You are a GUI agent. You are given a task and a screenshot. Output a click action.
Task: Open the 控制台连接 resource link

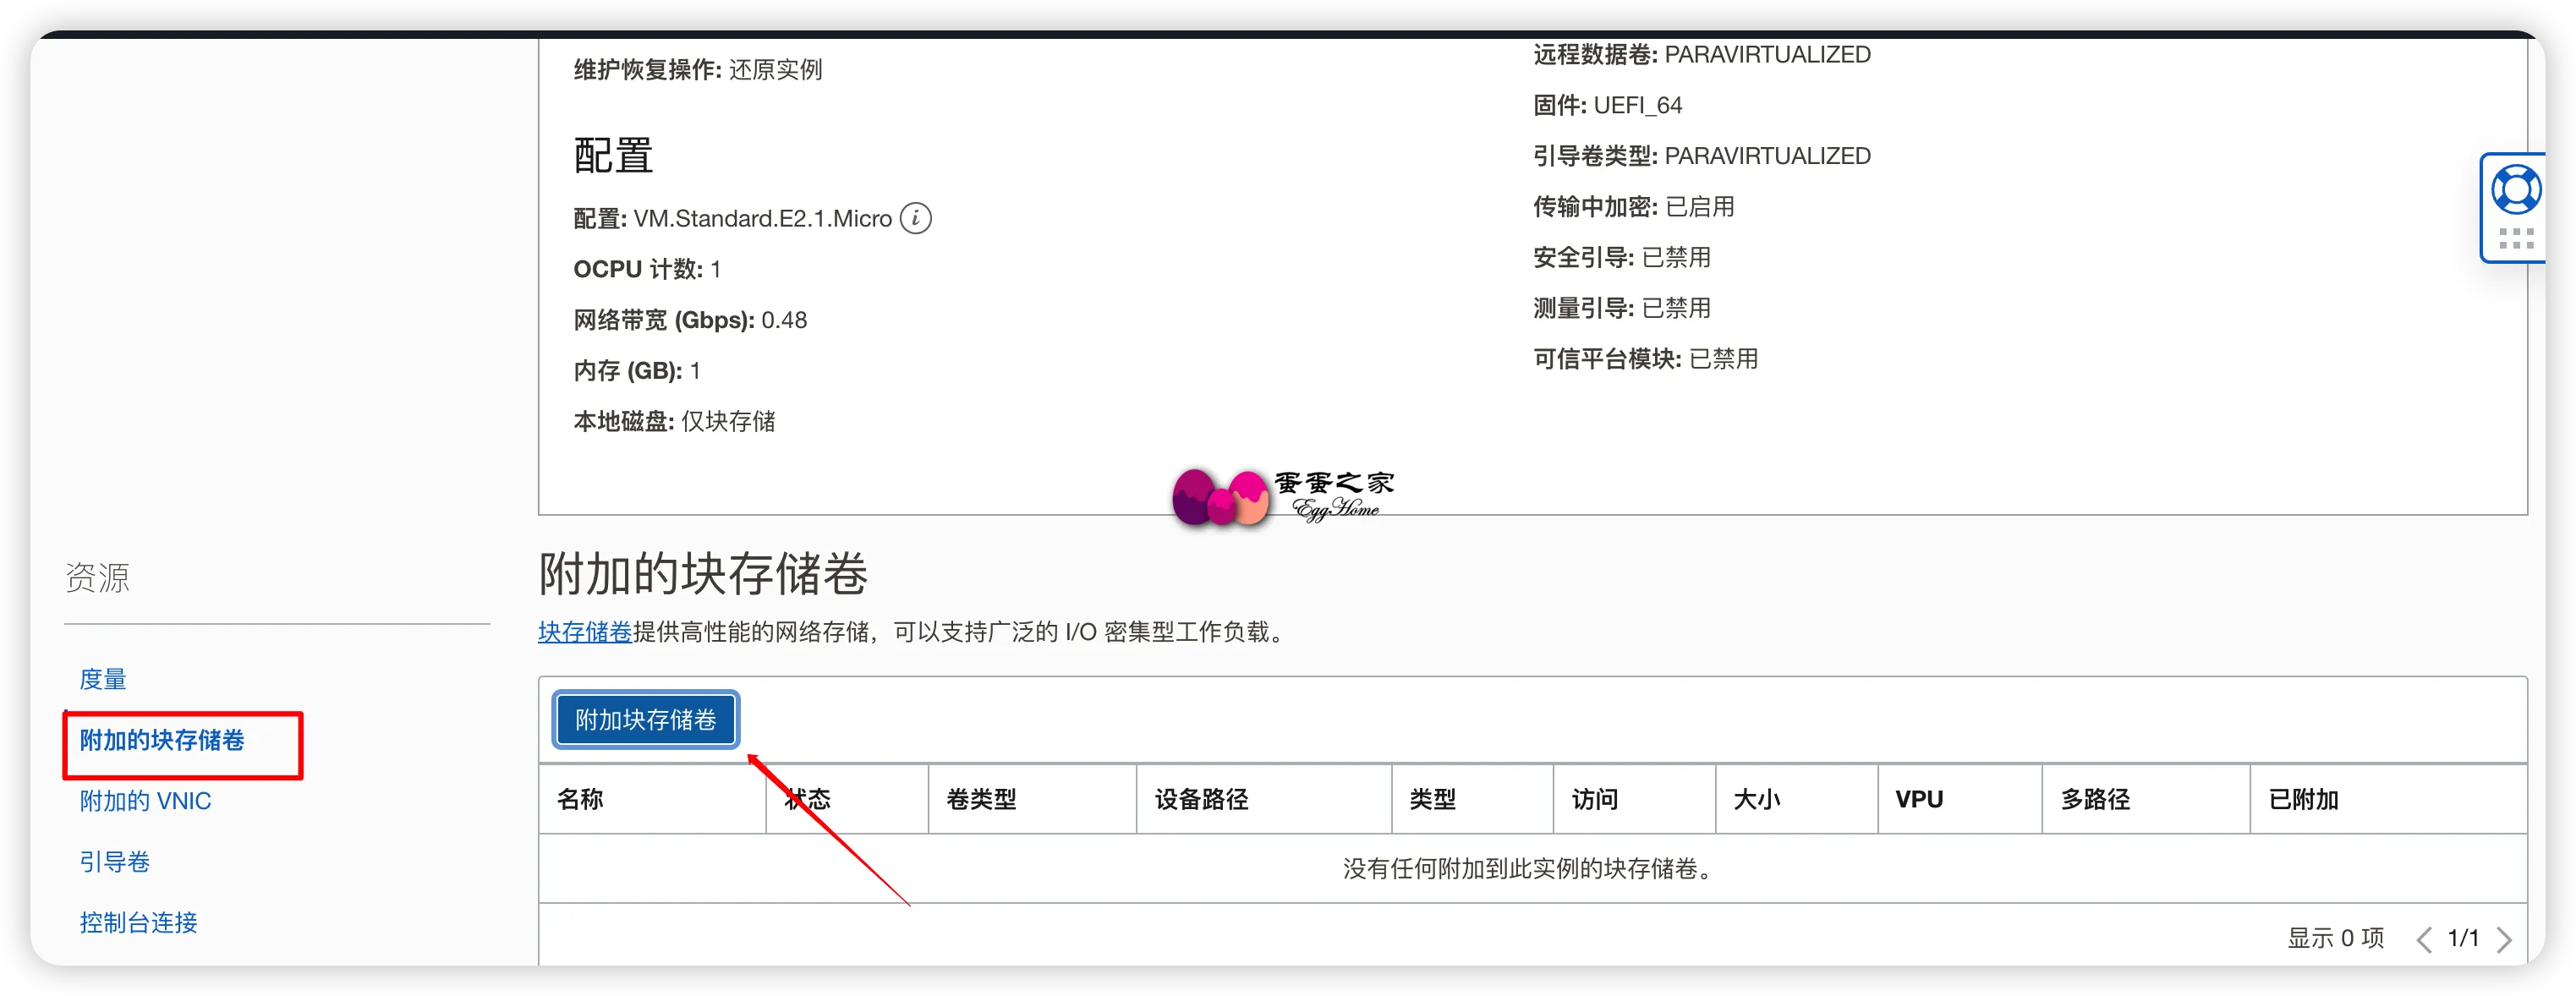138,922
